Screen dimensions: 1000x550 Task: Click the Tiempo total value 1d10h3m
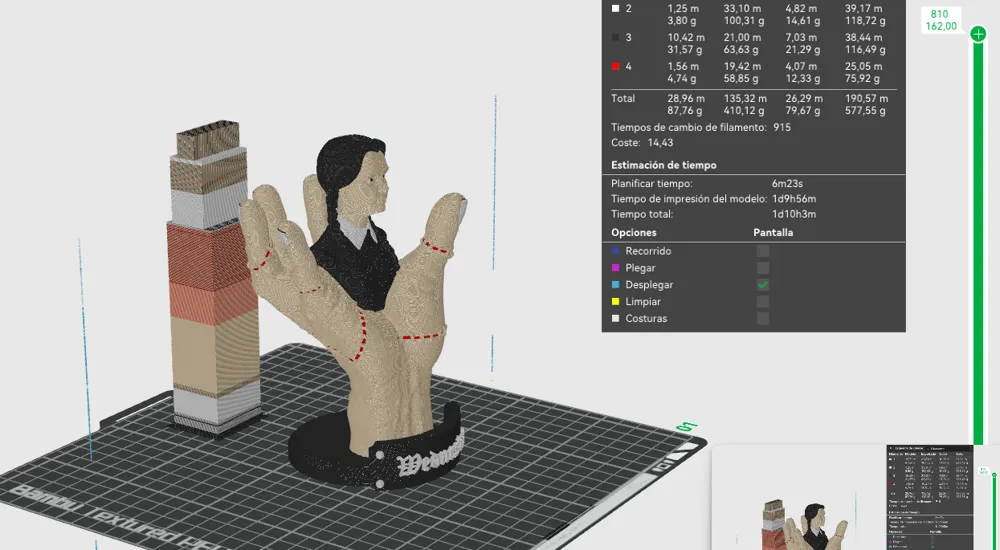[793, 214]
